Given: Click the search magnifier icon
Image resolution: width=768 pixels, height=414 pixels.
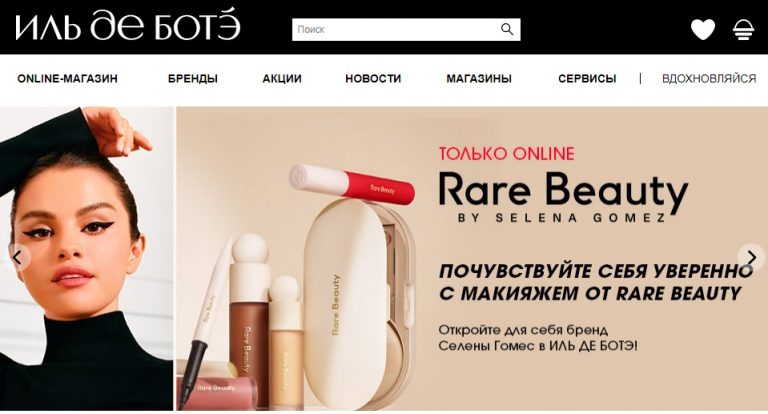Looking at the screenshot, I should 507,29.
